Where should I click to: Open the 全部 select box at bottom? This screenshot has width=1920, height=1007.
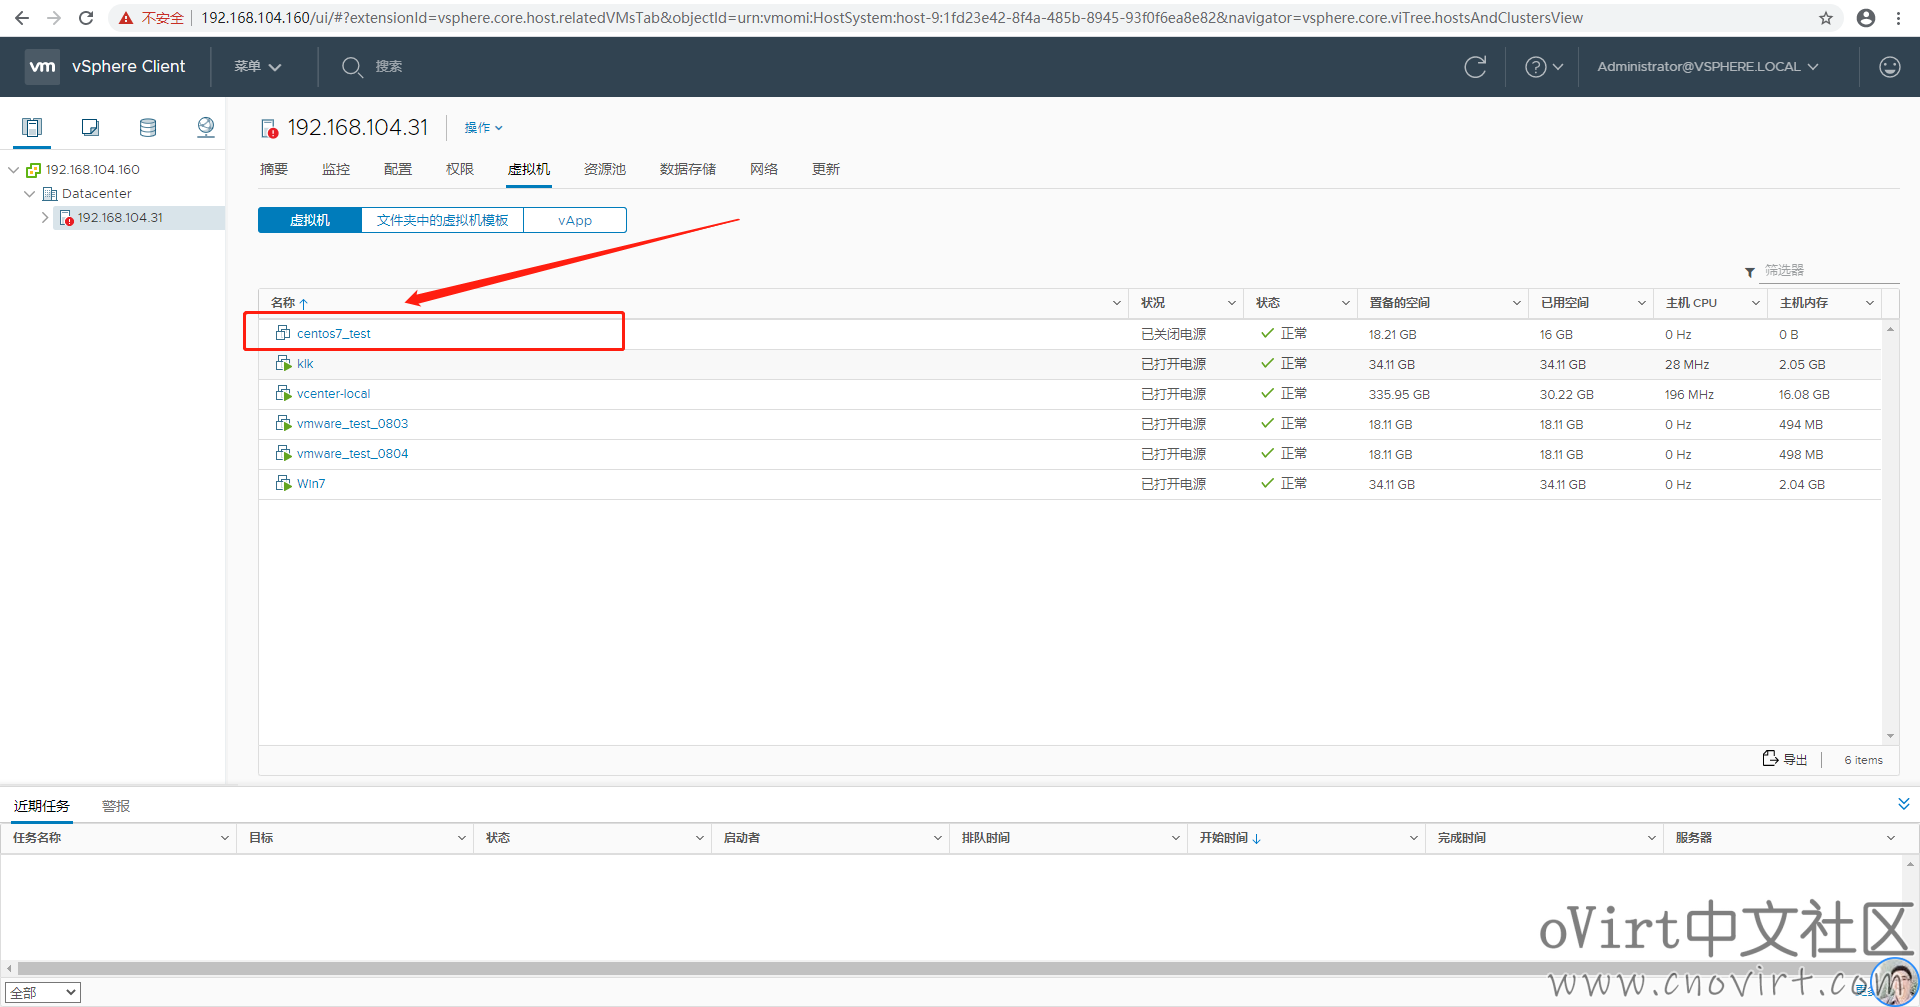click(43, 992)
